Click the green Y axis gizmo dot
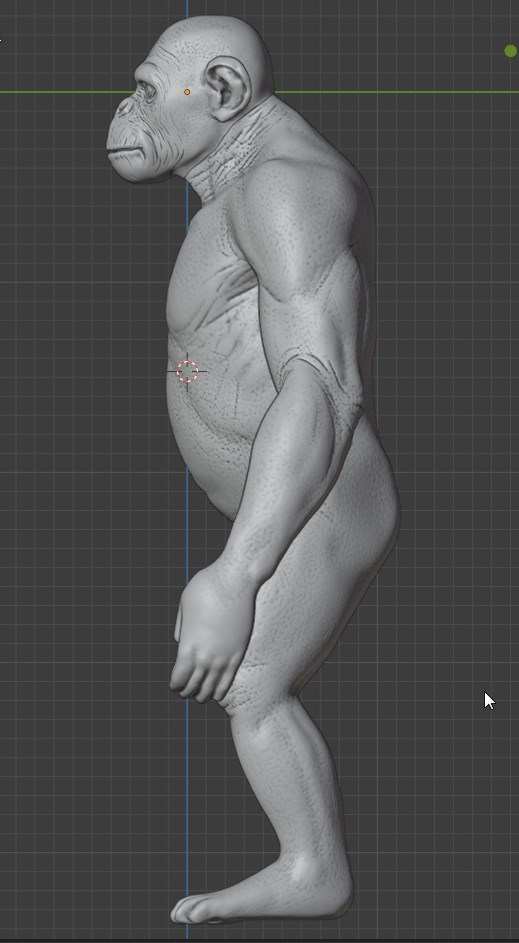 (x=511, y=52)
